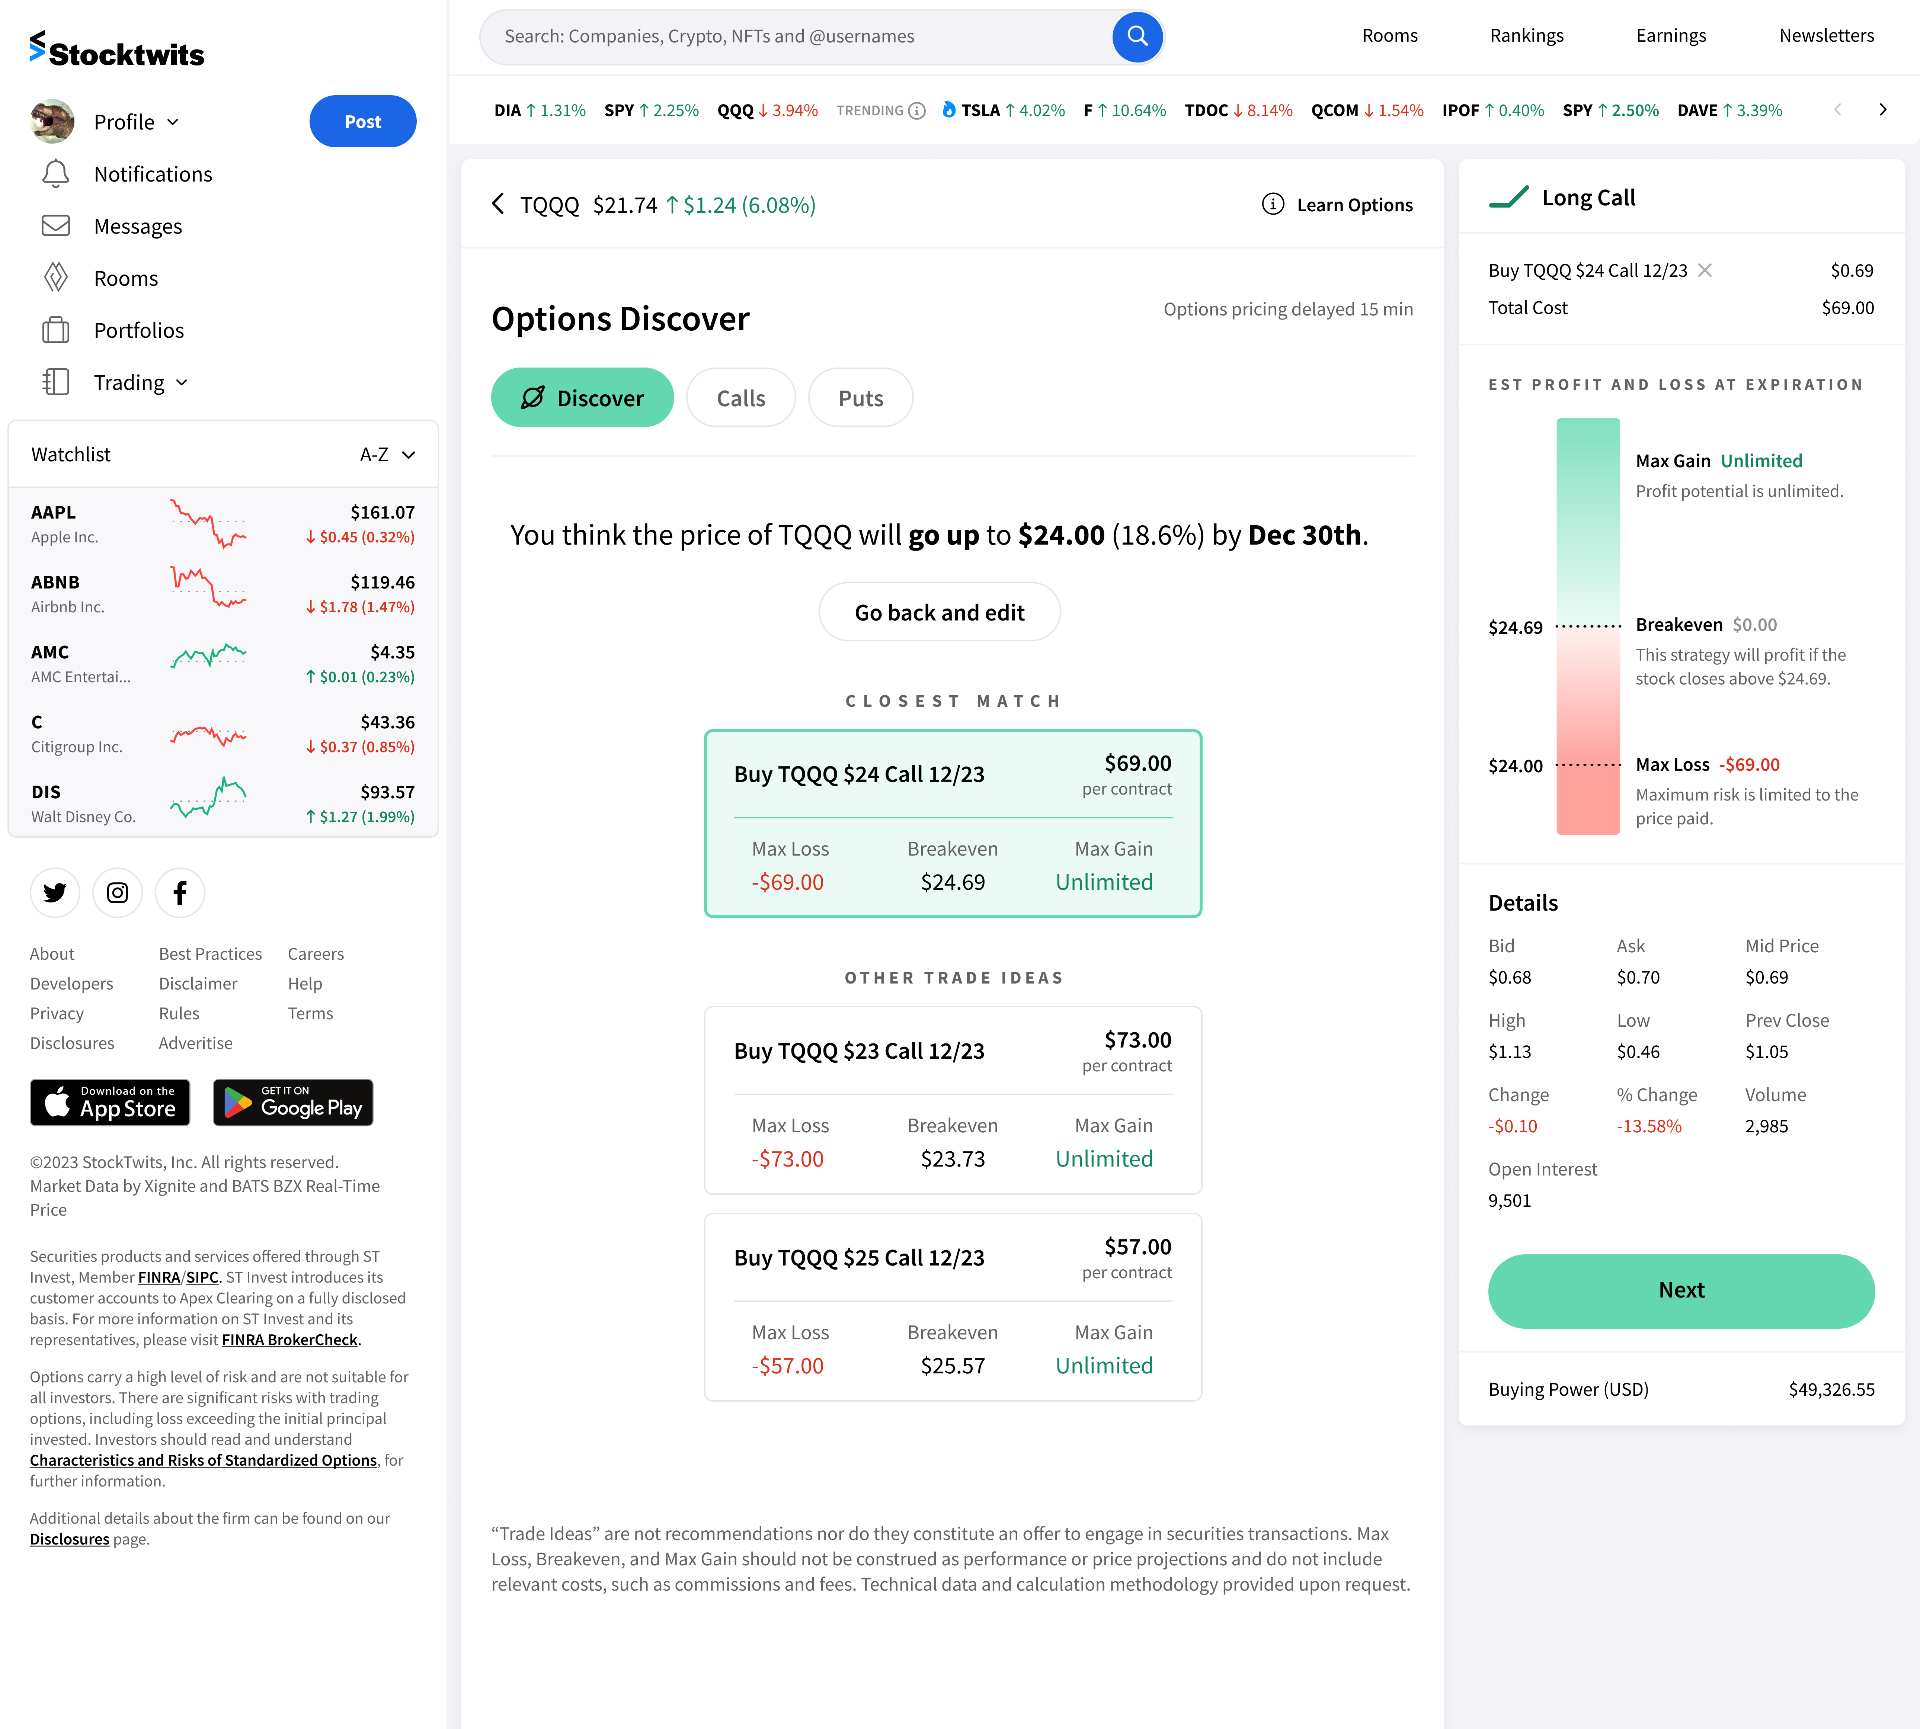Open Portfolios from the sidebar icon
The width and height of the screenshot is (1920, 1729).
tap(56, 330)
